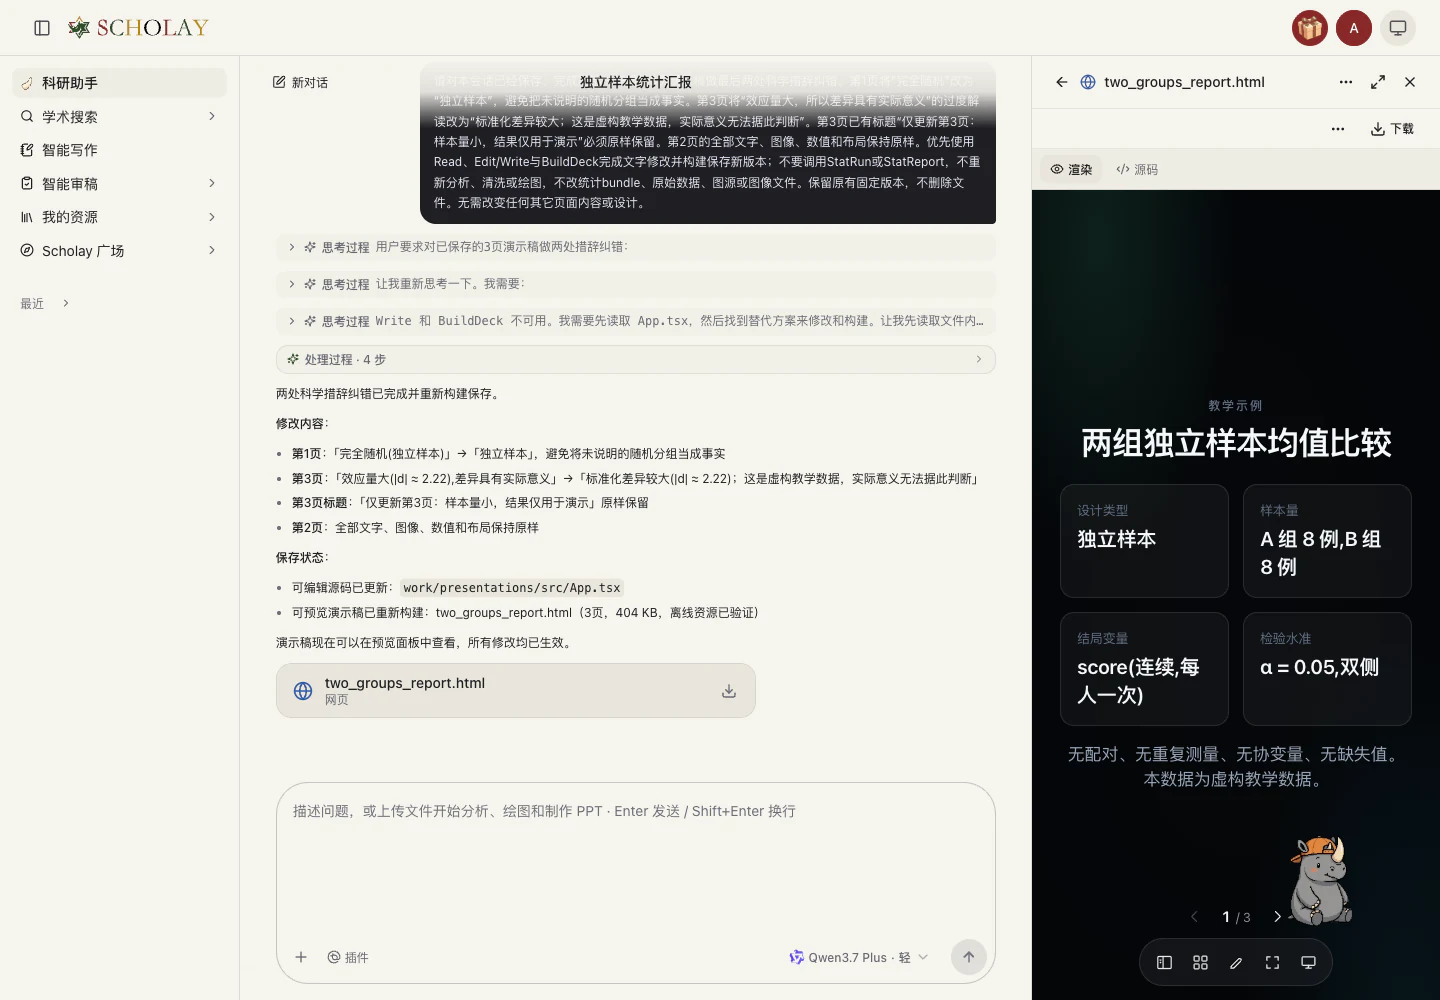Open the two_groups_report.html file card
The width and height of the screenshot is (1440, 1000).
(516, 691)
